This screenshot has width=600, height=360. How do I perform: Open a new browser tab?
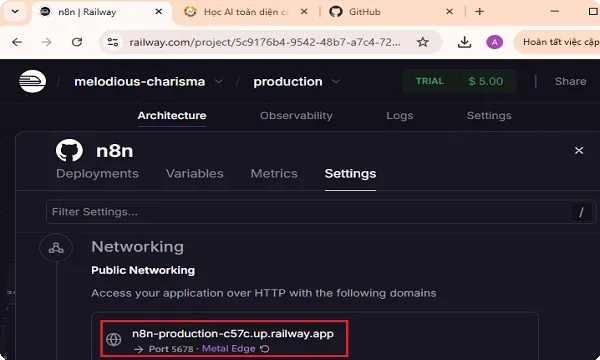pyautogui.click(x=479, y=12)
